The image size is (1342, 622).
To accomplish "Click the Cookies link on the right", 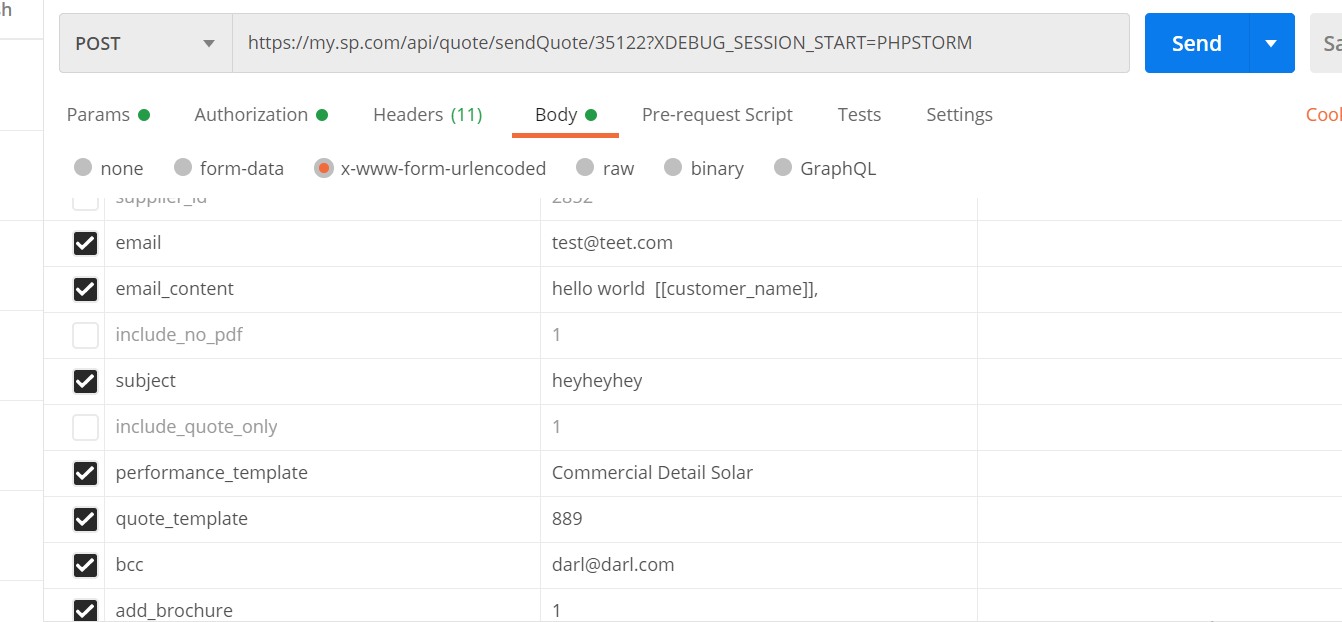I will 1323,115.
